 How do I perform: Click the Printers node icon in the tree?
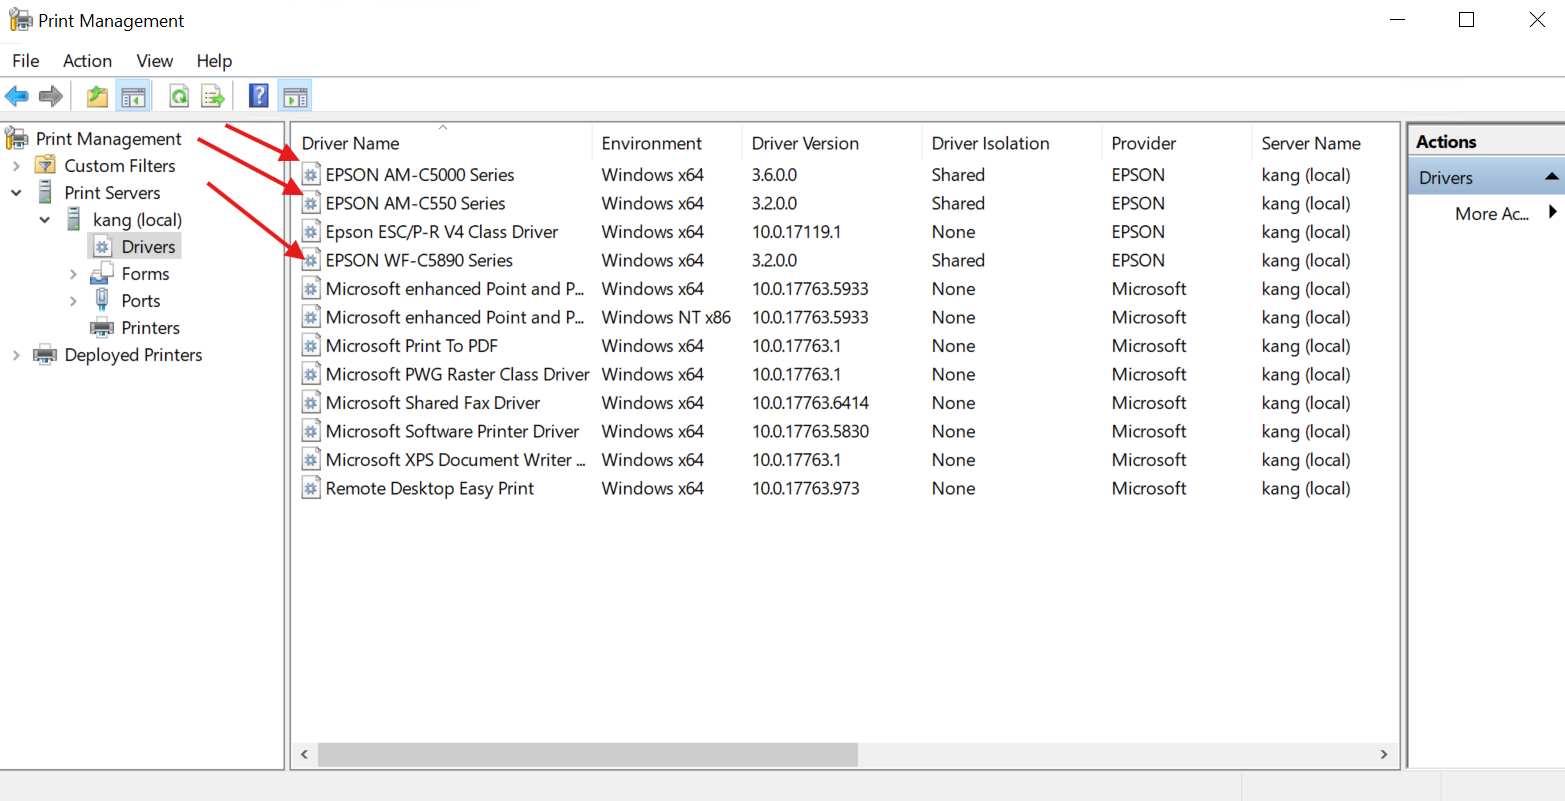[x=102, y=328]
